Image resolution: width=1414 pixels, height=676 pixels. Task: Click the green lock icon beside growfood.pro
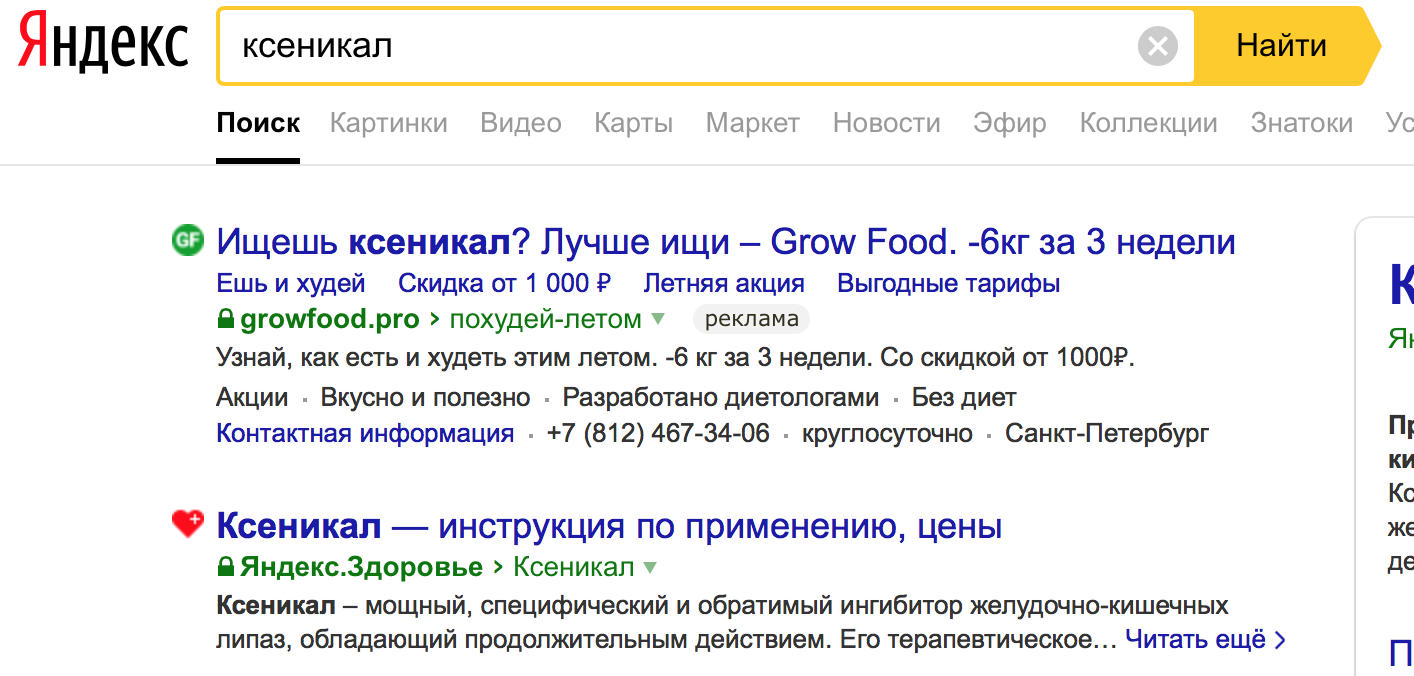coord(226,320)
